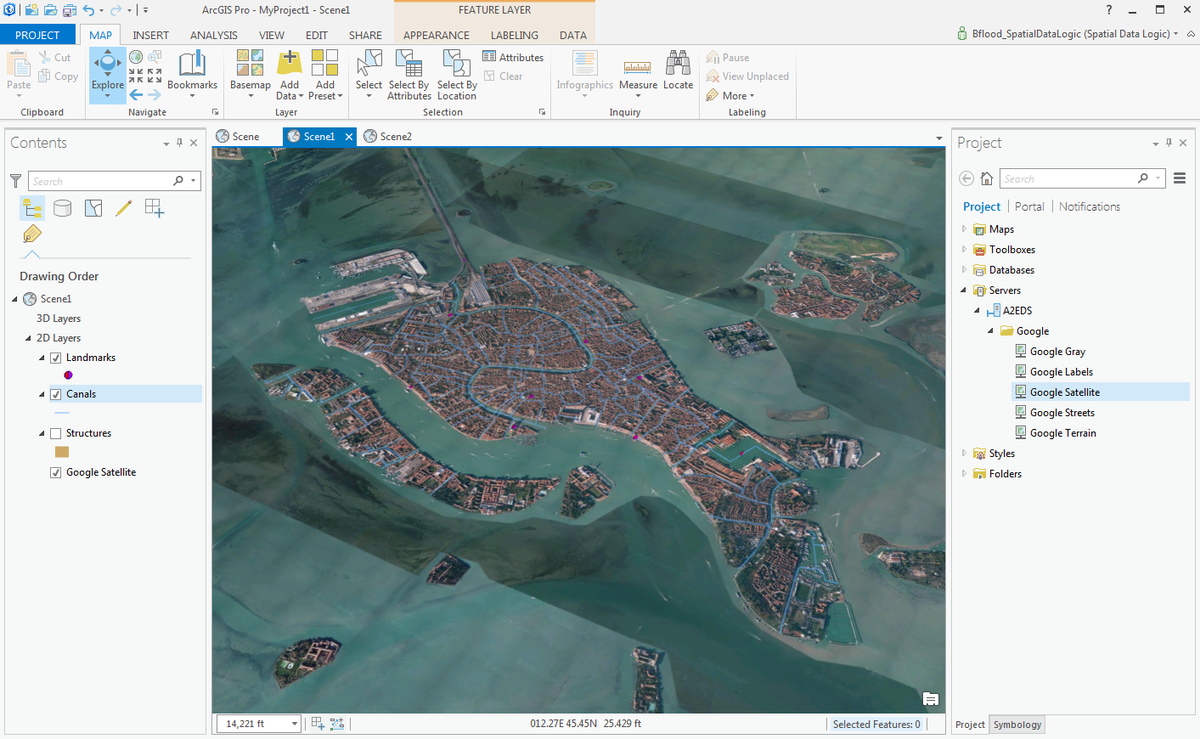Collapse the 2D Layers group

(x=28, y=338)
